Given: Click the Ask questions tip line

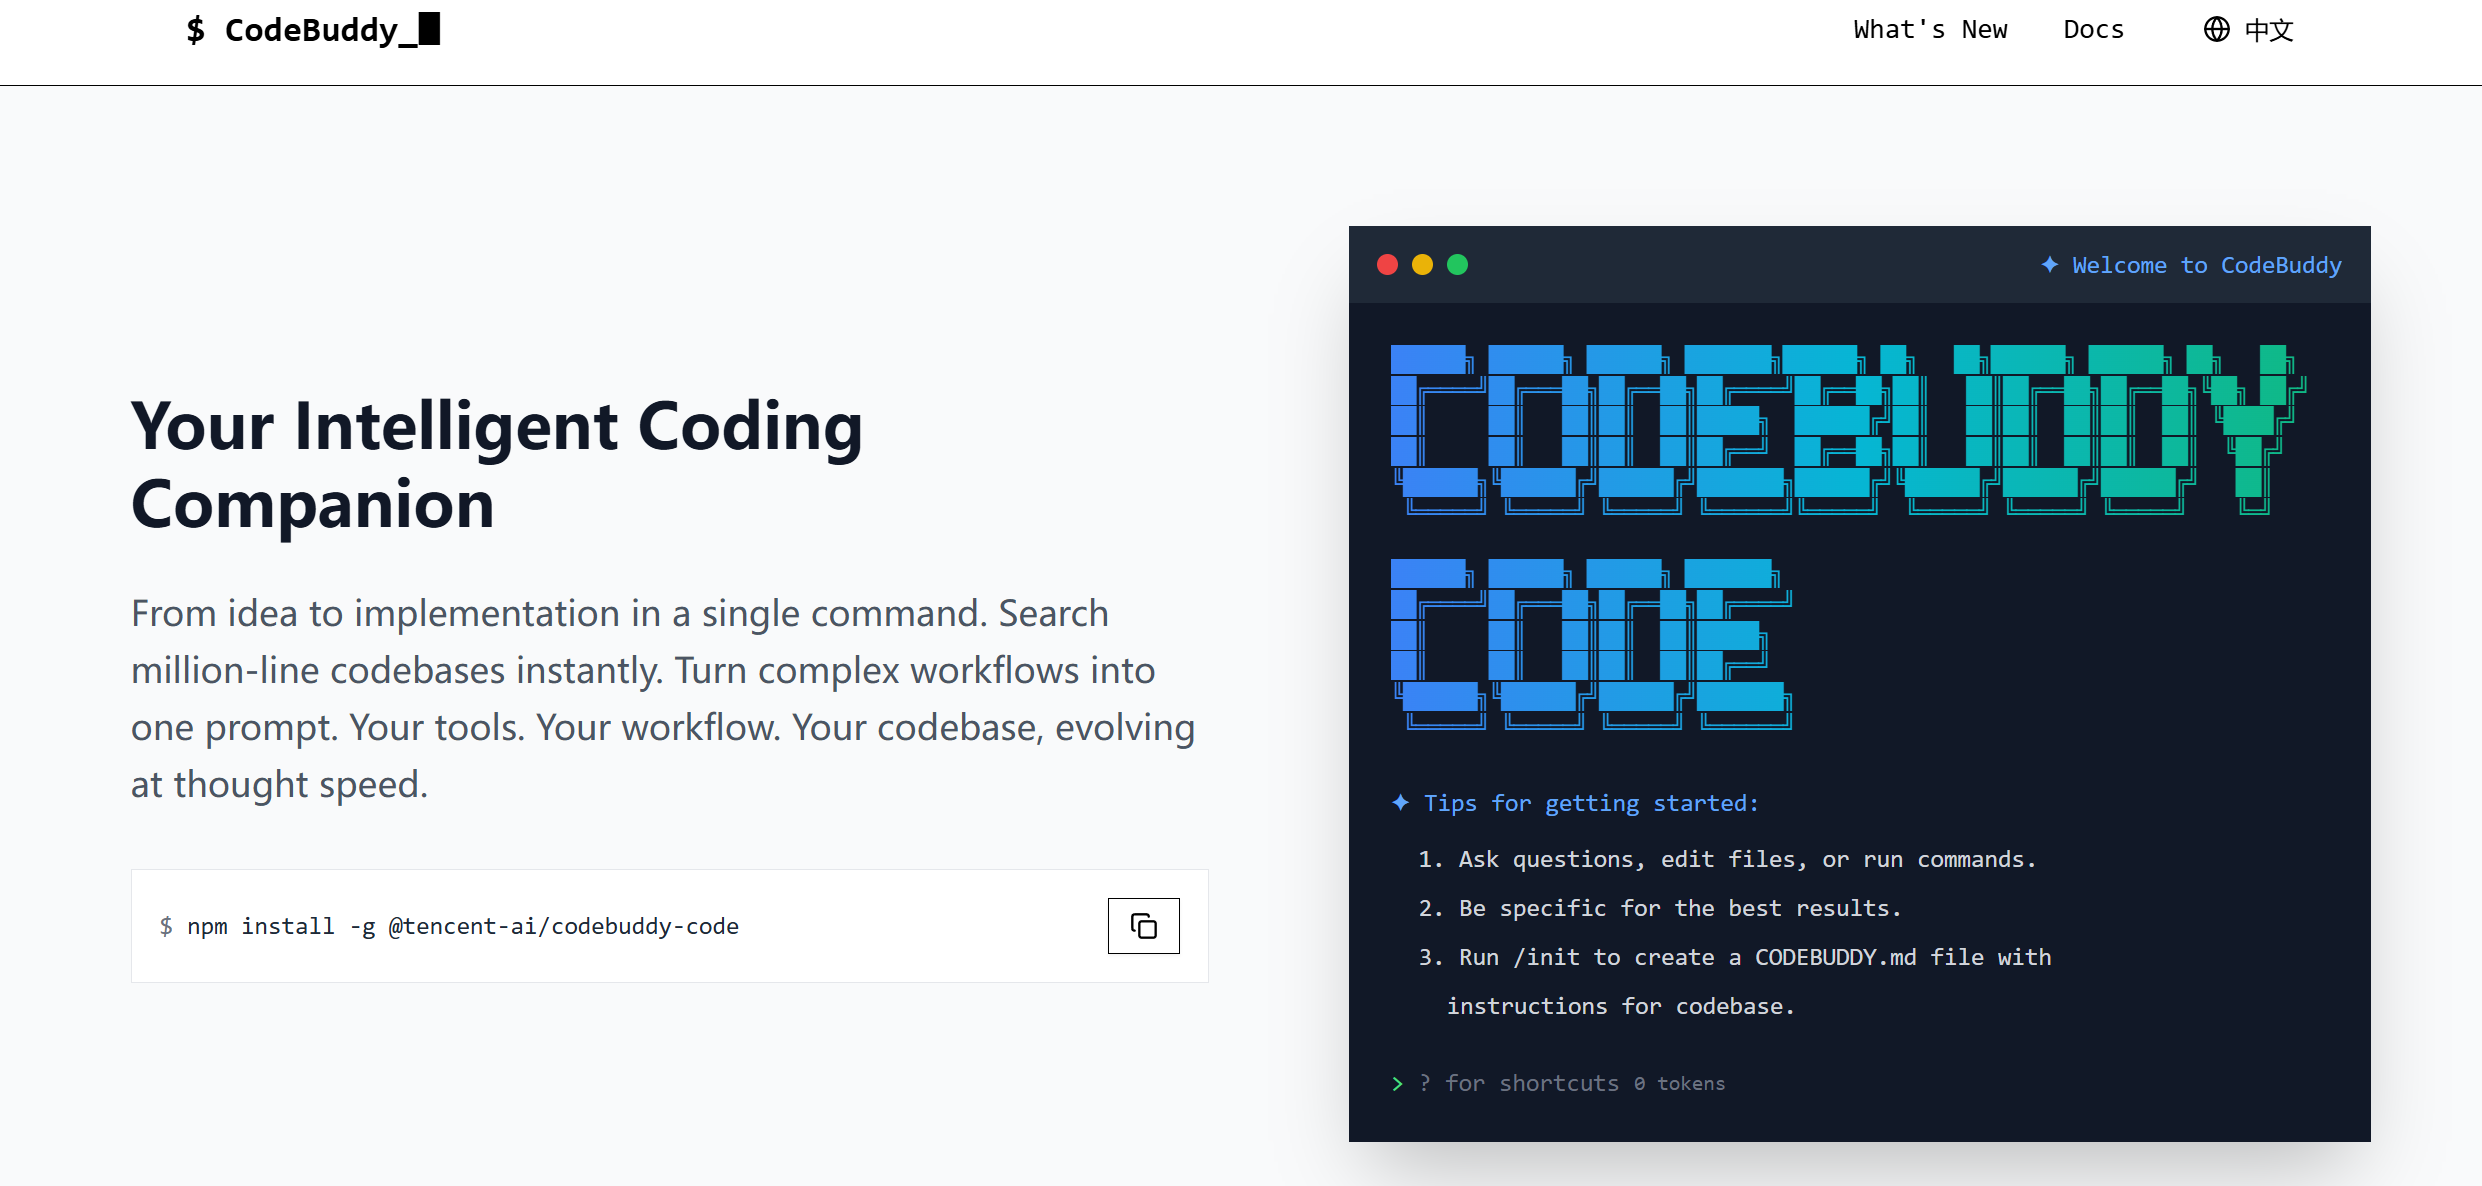Looking at the screenshot, I should (x=1727, y=859).
